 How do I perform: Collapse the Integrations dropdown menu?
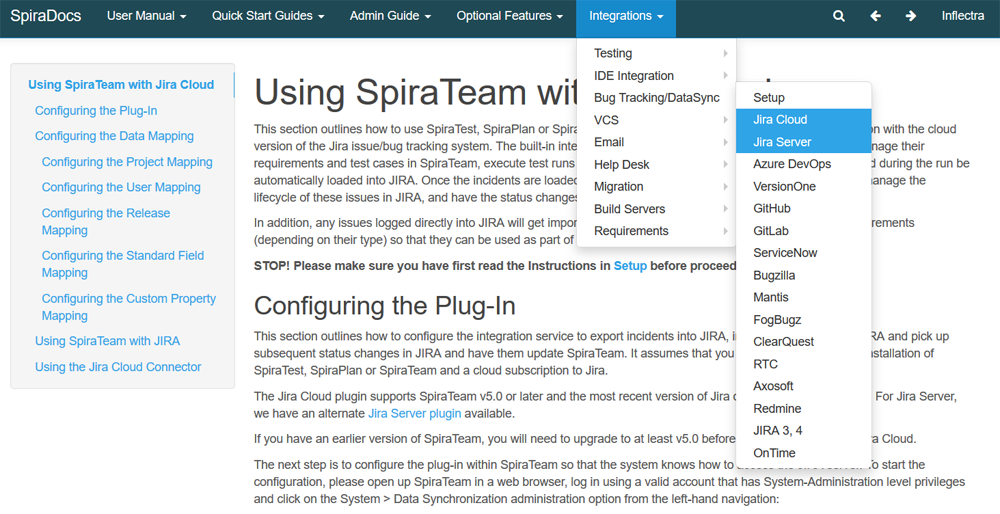pyautogui.click(x=626, y=16)
